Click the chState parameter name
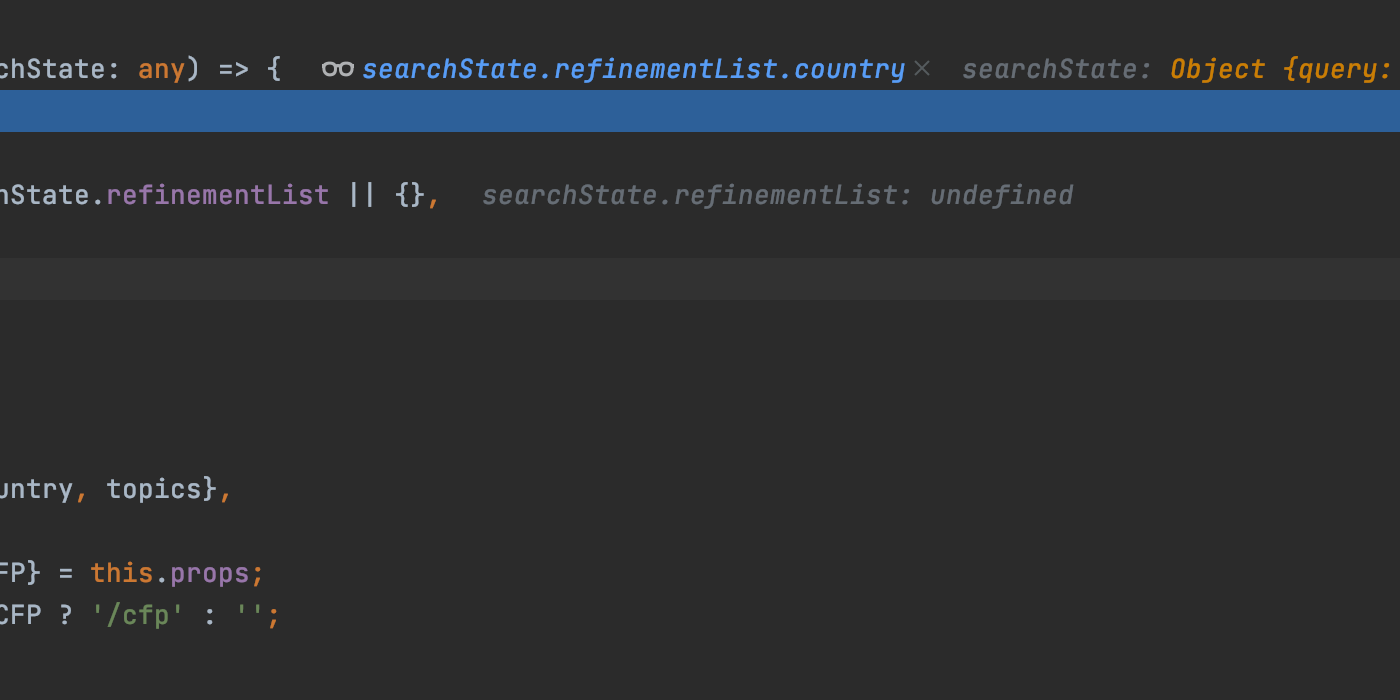1400x700 pixels. click(52, 69)
